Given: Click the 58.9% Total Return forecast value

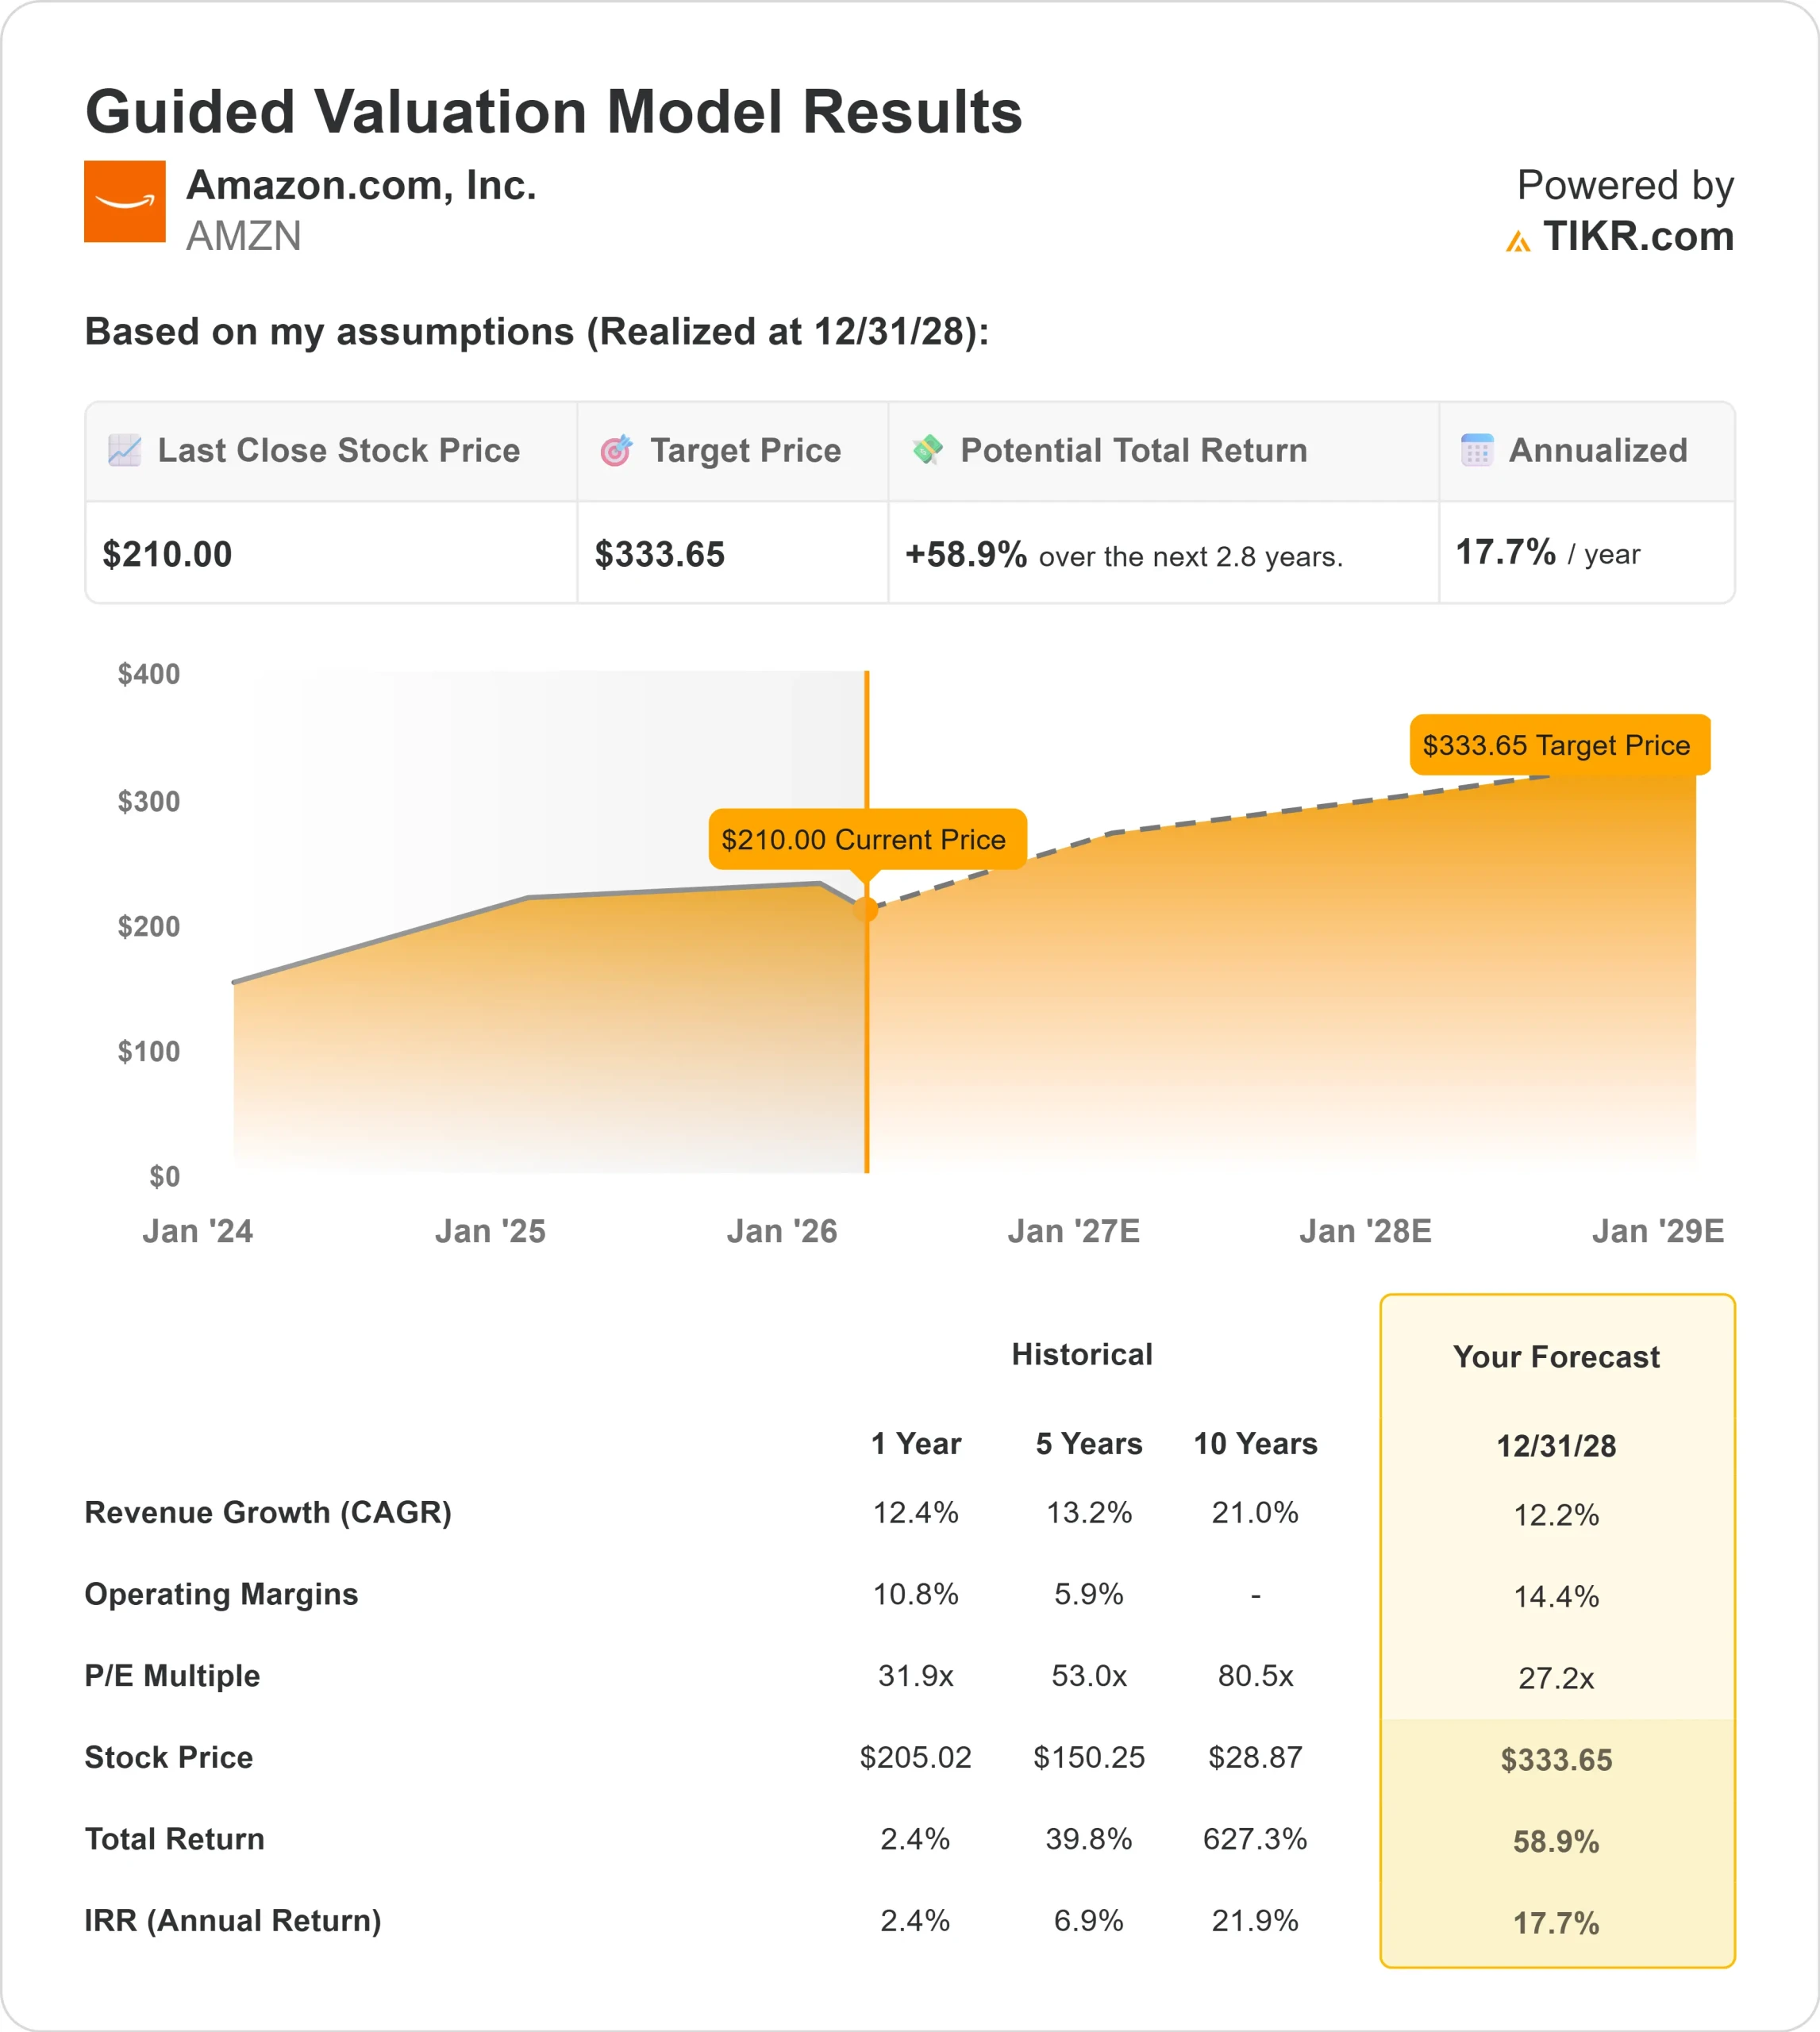Looking at the screenshot, I should (1556, 1841).
